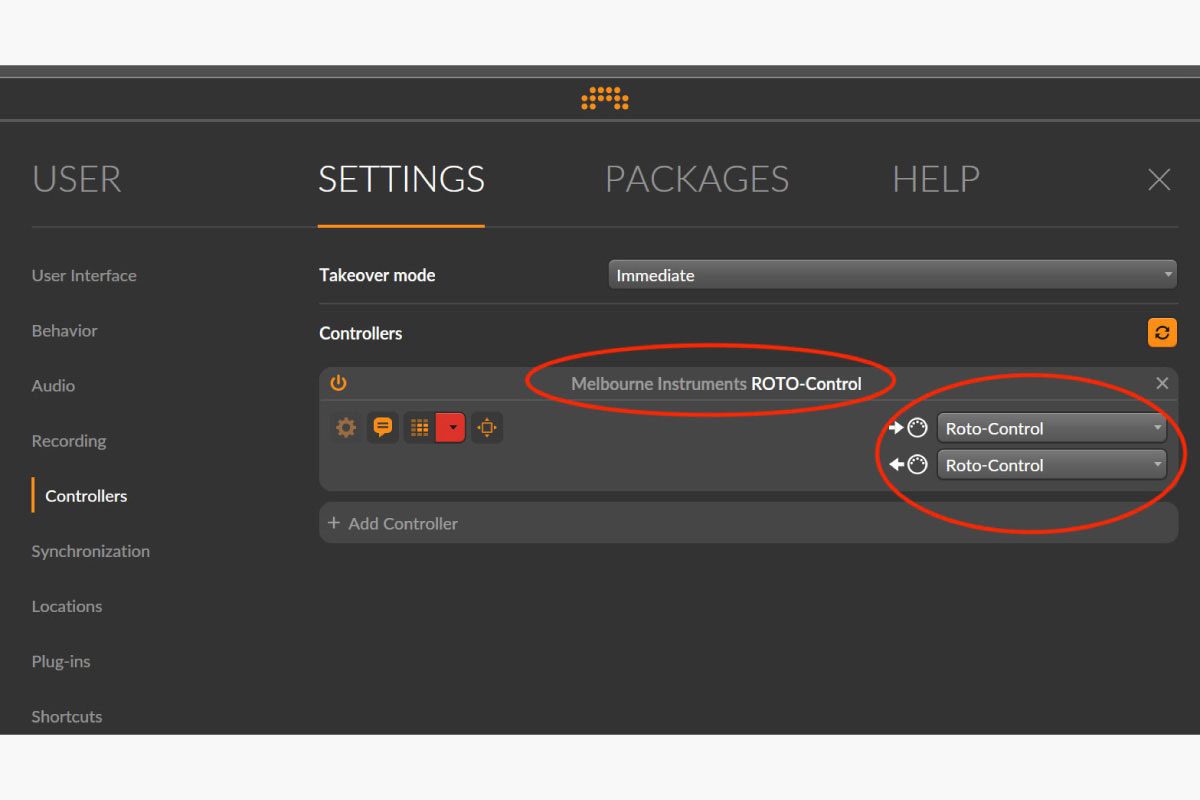
Task: Open the MIDI output port Roto-Control dropdown
Action: pos(1052,465)
